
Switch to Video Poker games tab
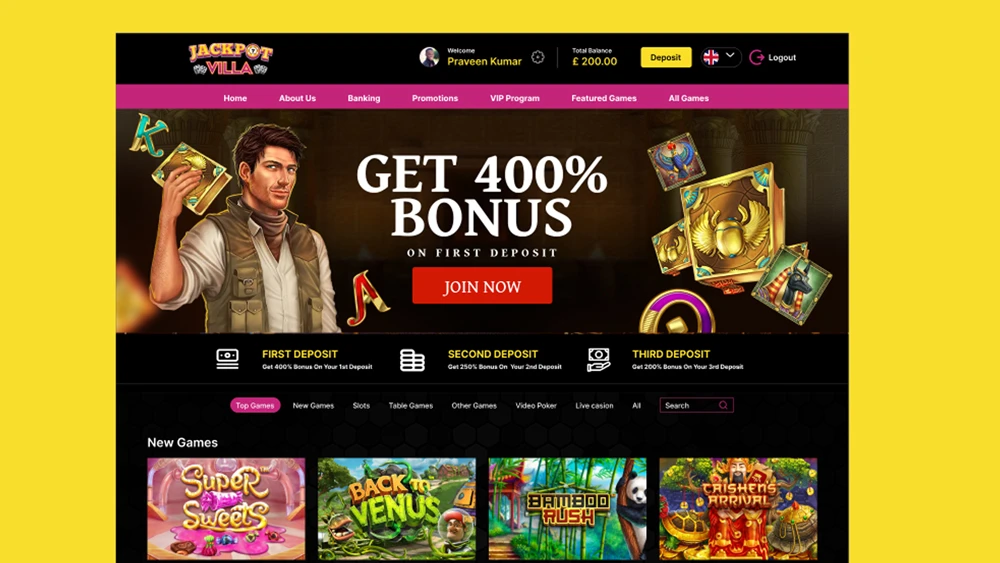[x=536, y=406]
